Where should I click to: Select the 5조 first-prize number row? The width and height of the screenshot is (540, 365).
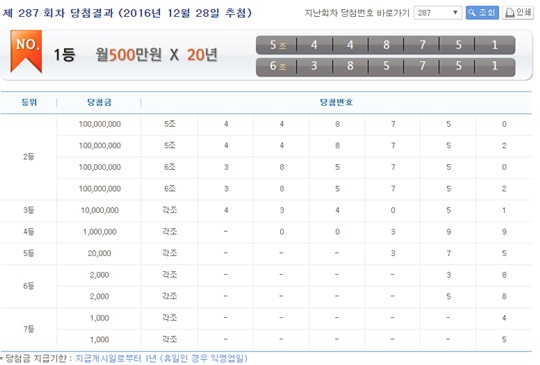(x=385, y=45)
